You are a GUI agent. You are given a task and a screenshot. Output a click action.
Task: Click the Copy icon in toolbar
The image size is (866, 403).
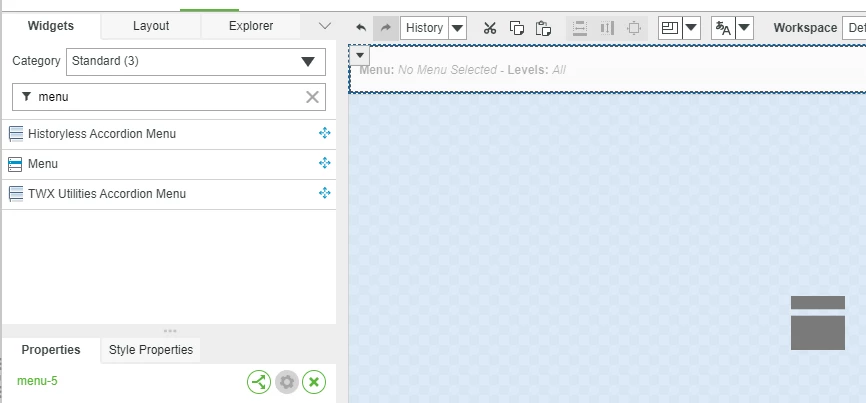click(516, 28)
